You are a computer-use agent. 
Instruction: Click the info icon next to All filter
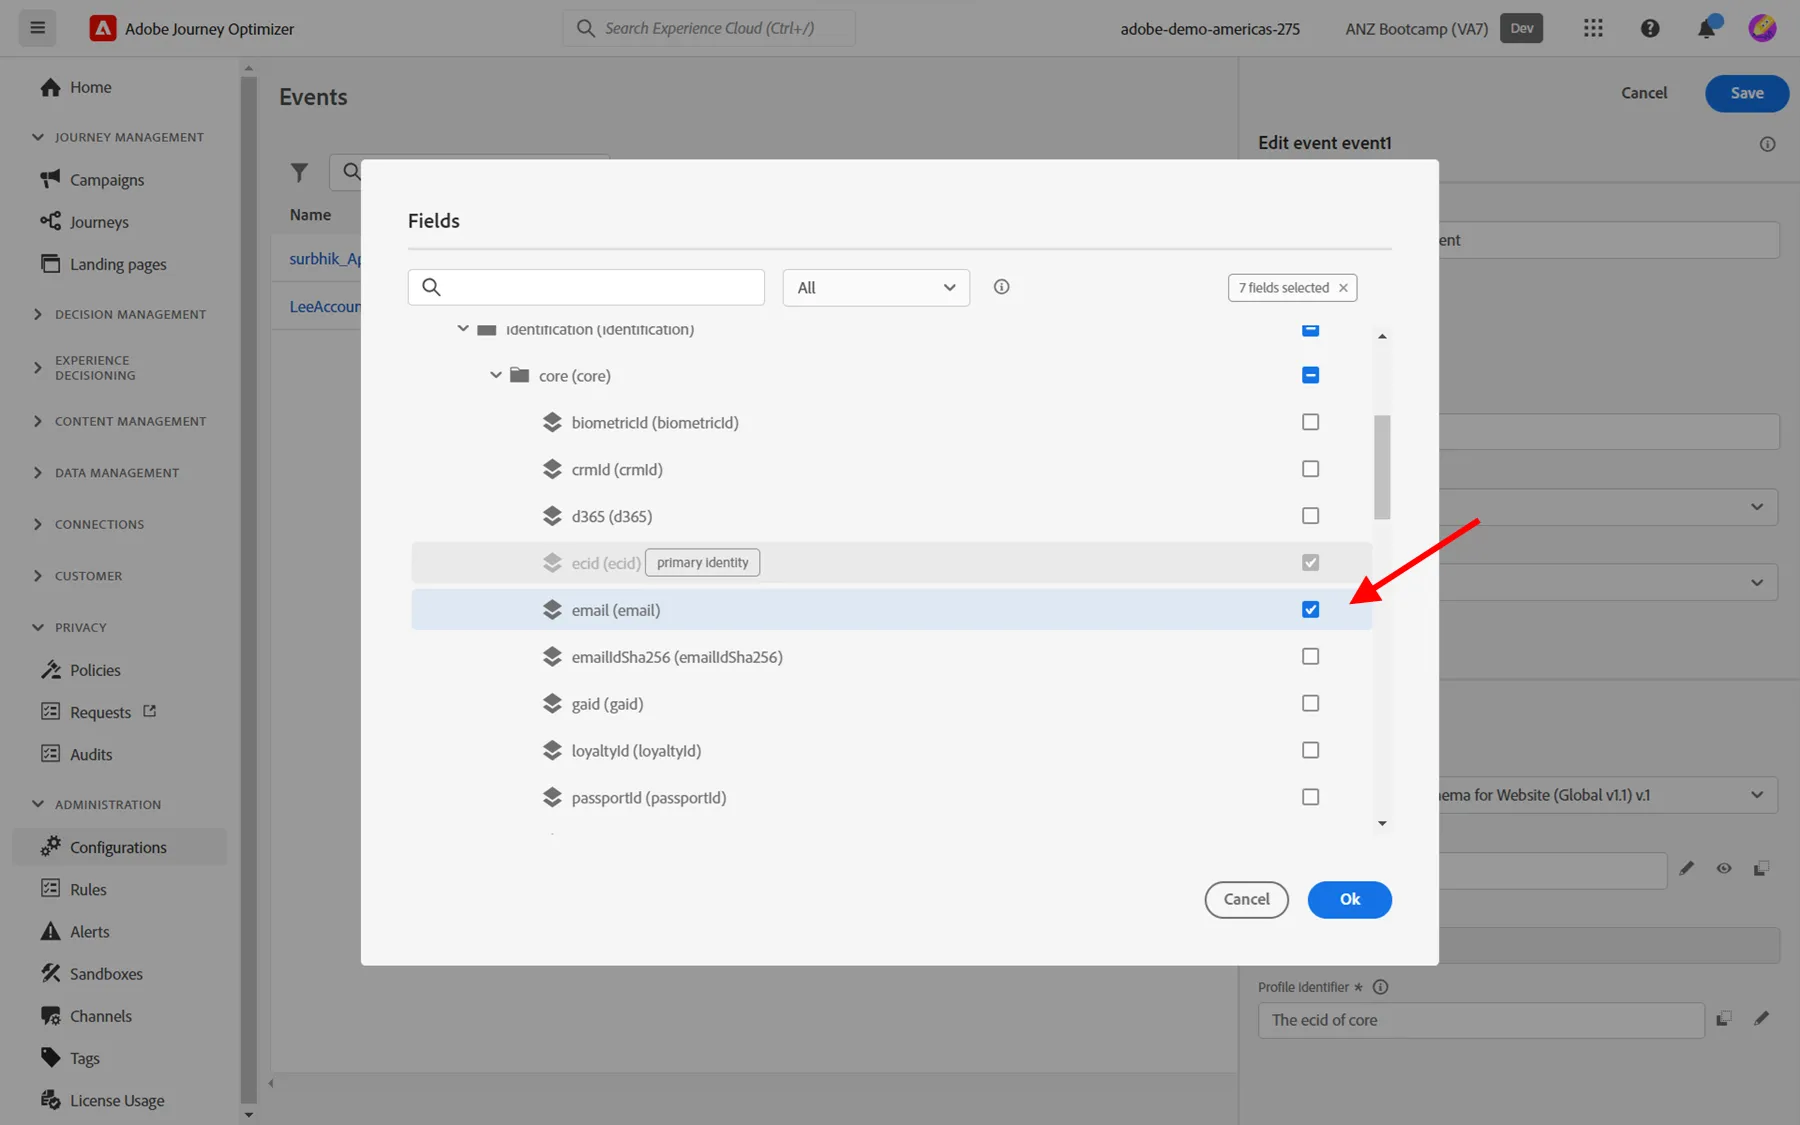tap(1001, 287)
